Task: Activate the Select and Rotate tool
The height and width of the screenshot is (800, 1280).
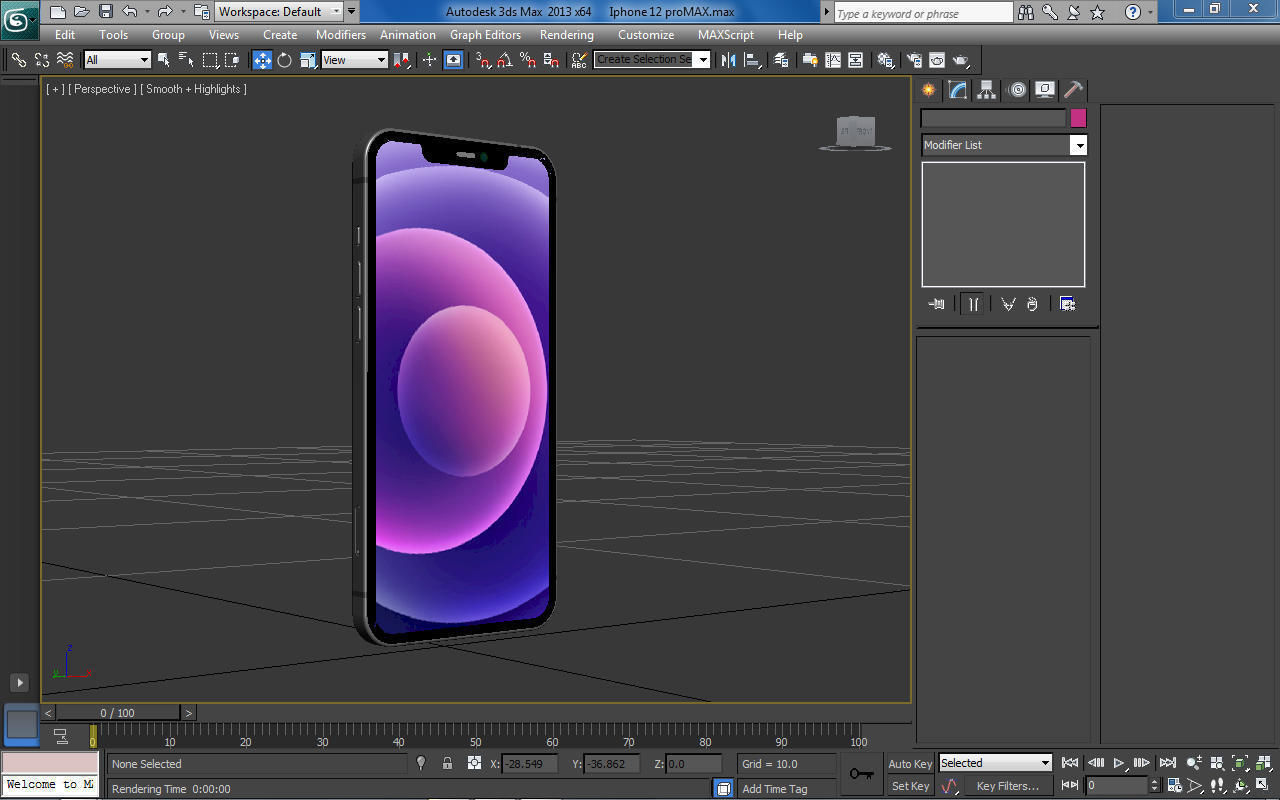Action: (285, 60)
